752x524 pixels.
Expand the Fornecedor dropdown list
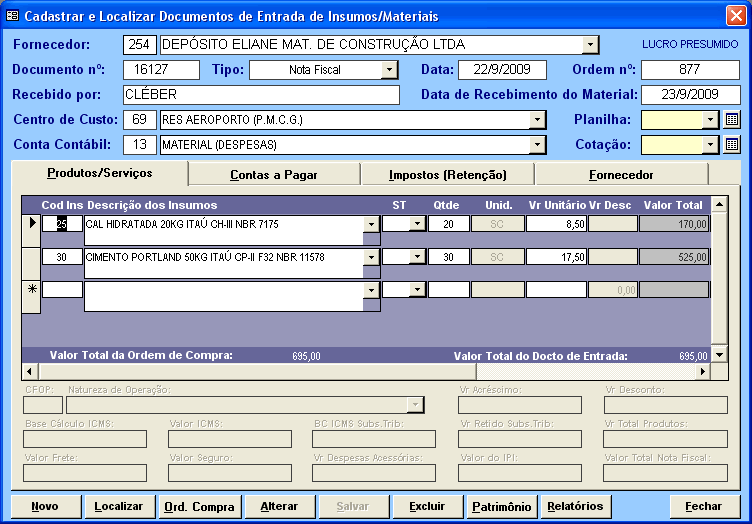click(x=590, y=45)
